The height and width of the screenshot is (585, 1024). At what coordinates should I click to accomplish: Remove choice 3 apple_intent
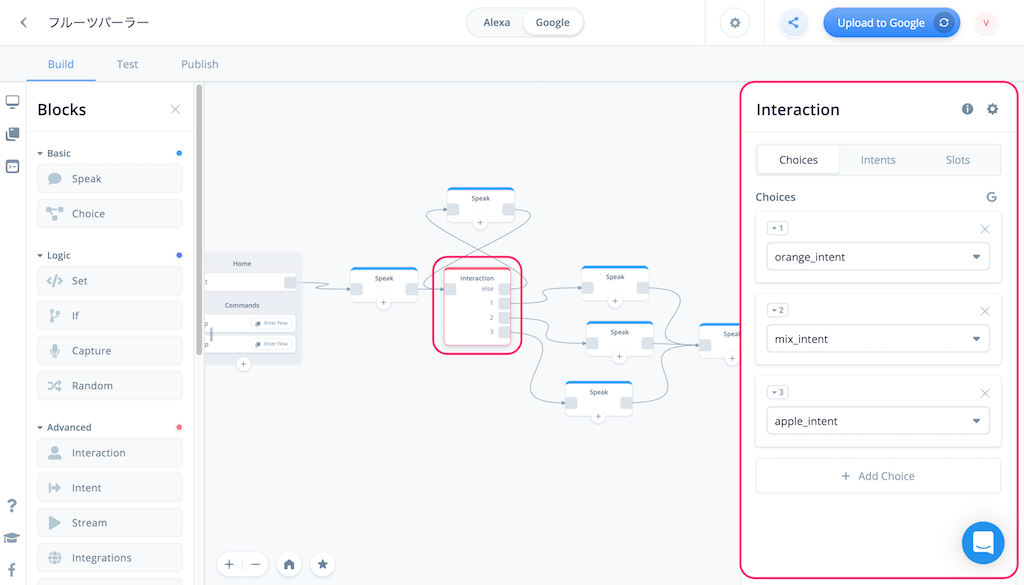pyautogui.click(x=985, y=394)
